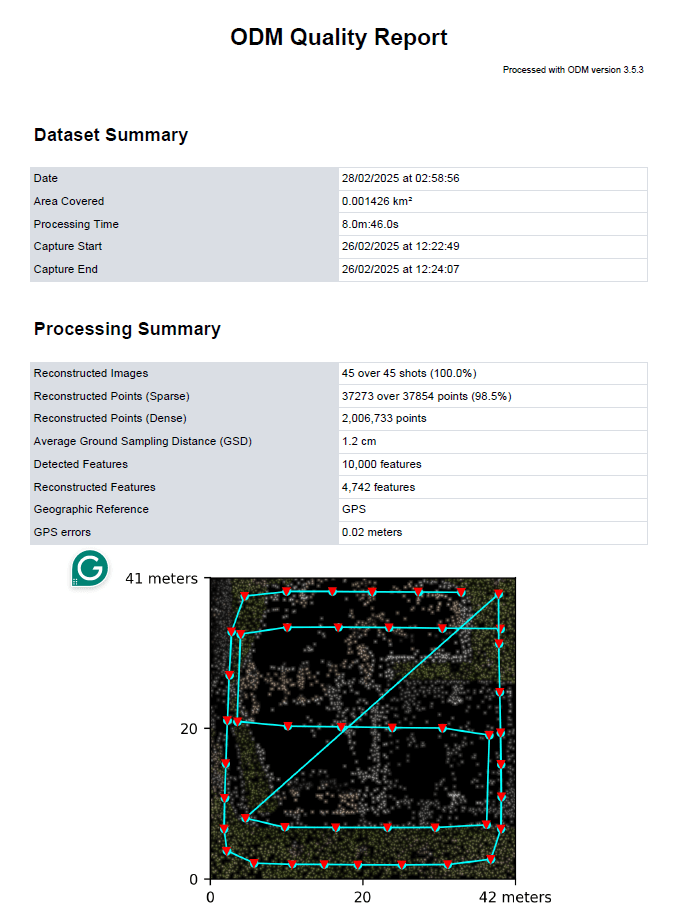The width and height of the screenshot is (674, 916).
Task: Click the Reconstructed Images label
Action: pos(91,373)
